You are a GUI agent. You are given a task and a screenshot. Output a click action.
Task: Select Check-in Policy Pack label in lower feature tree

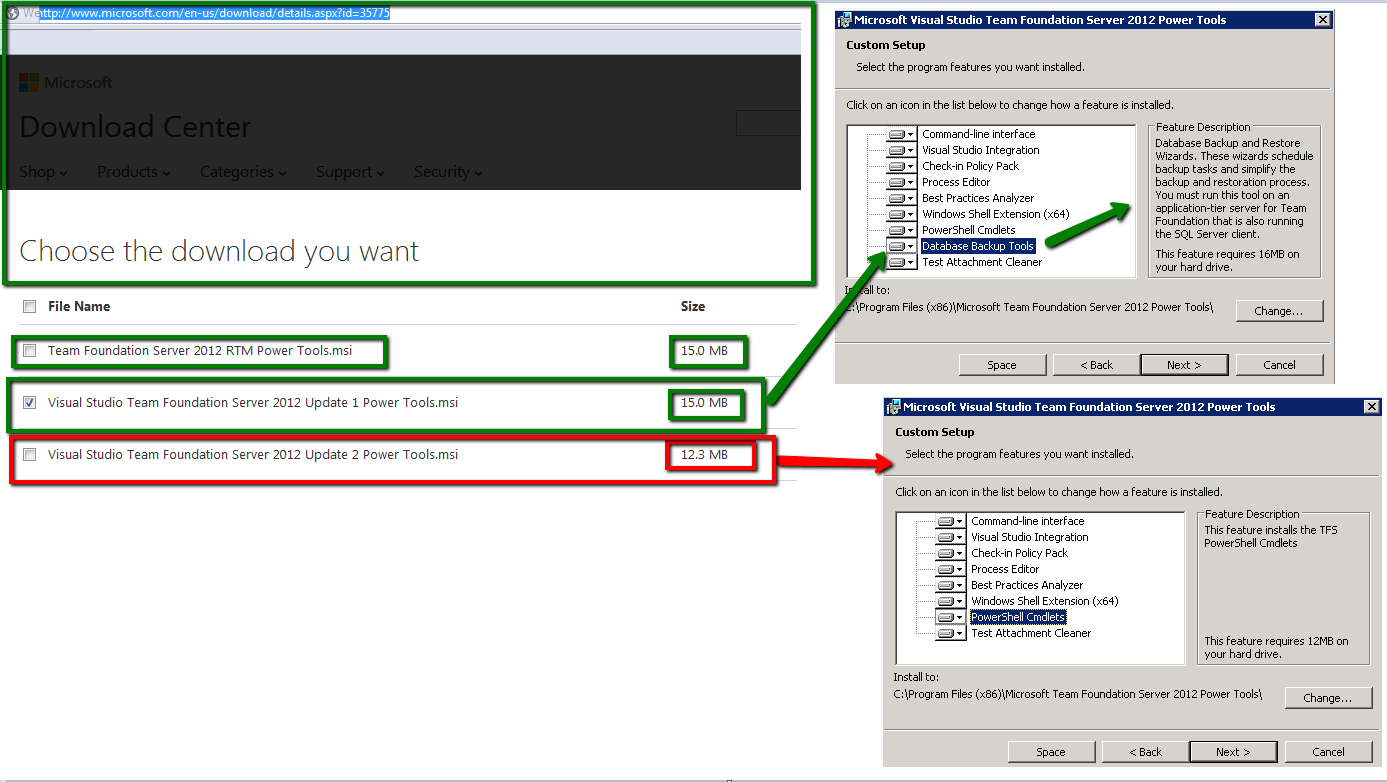click(x=1019, y=553)
